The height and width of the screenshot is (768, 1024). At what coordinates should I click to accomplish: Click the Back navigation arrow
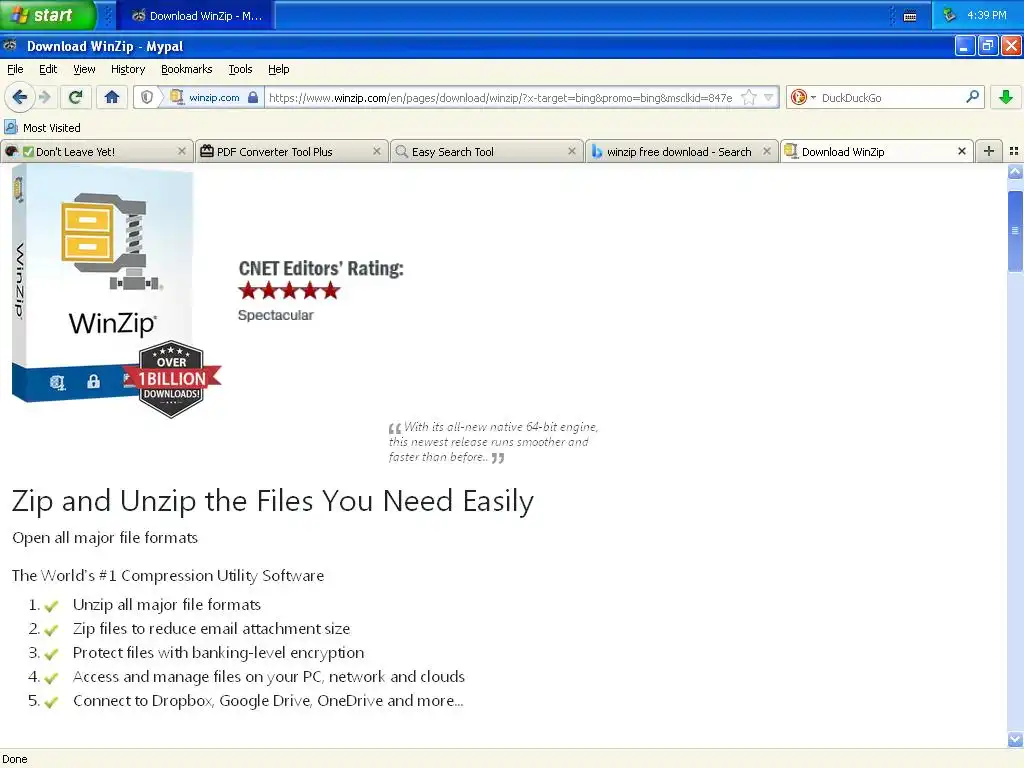pyautogui.click(x=20, y=97)
